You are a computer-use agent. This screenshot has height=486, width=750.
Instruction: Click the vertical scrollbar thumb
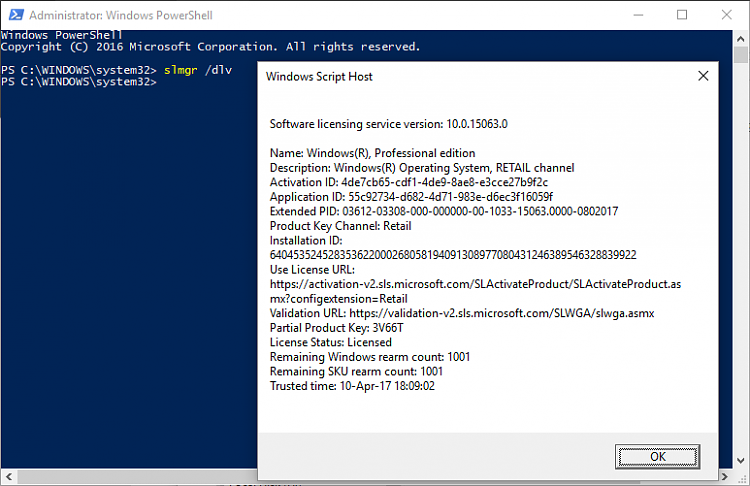(740, 55)
